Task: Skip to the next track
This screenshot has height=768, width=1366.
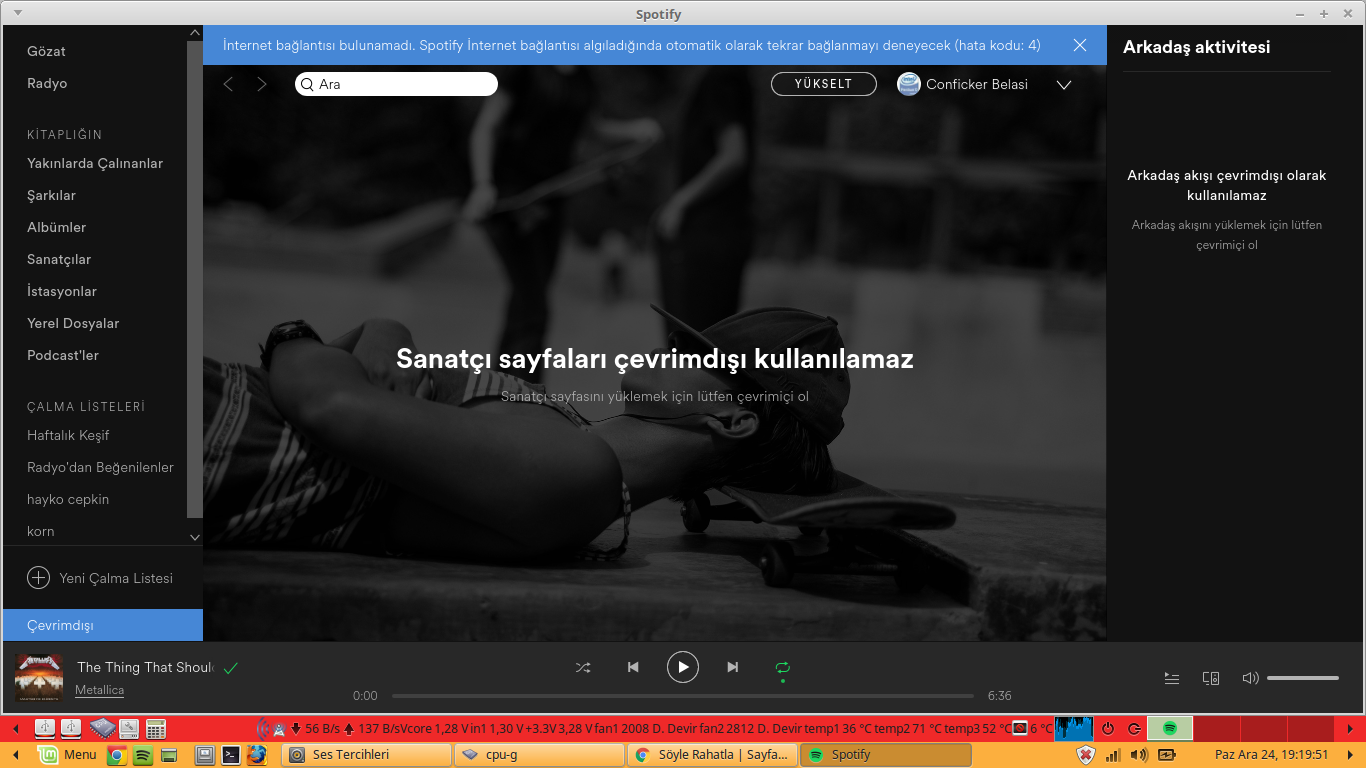Action: click(733, 667)
